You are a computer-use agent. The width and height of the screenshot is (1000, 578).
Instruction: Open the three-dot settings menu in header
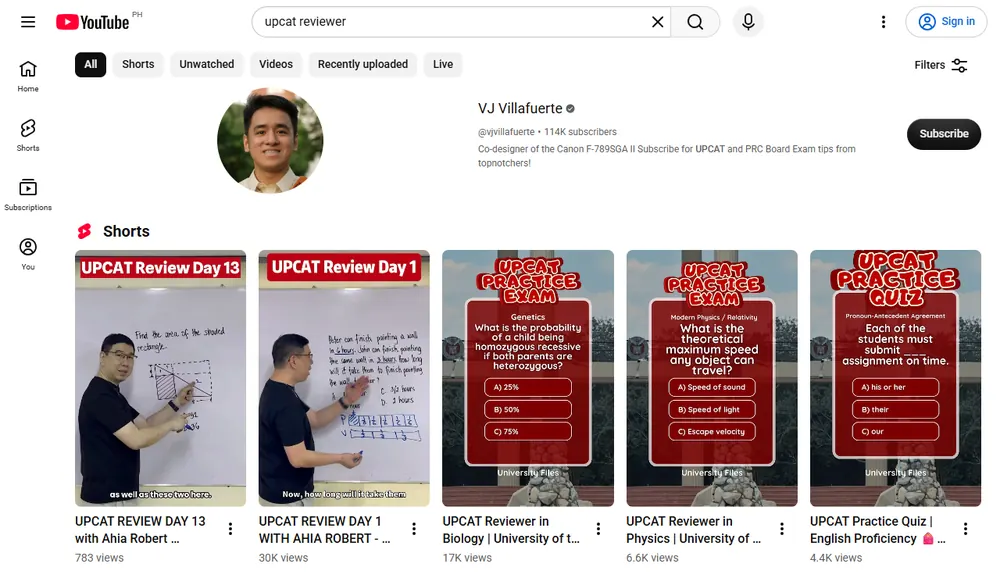(x=883, y=22)
